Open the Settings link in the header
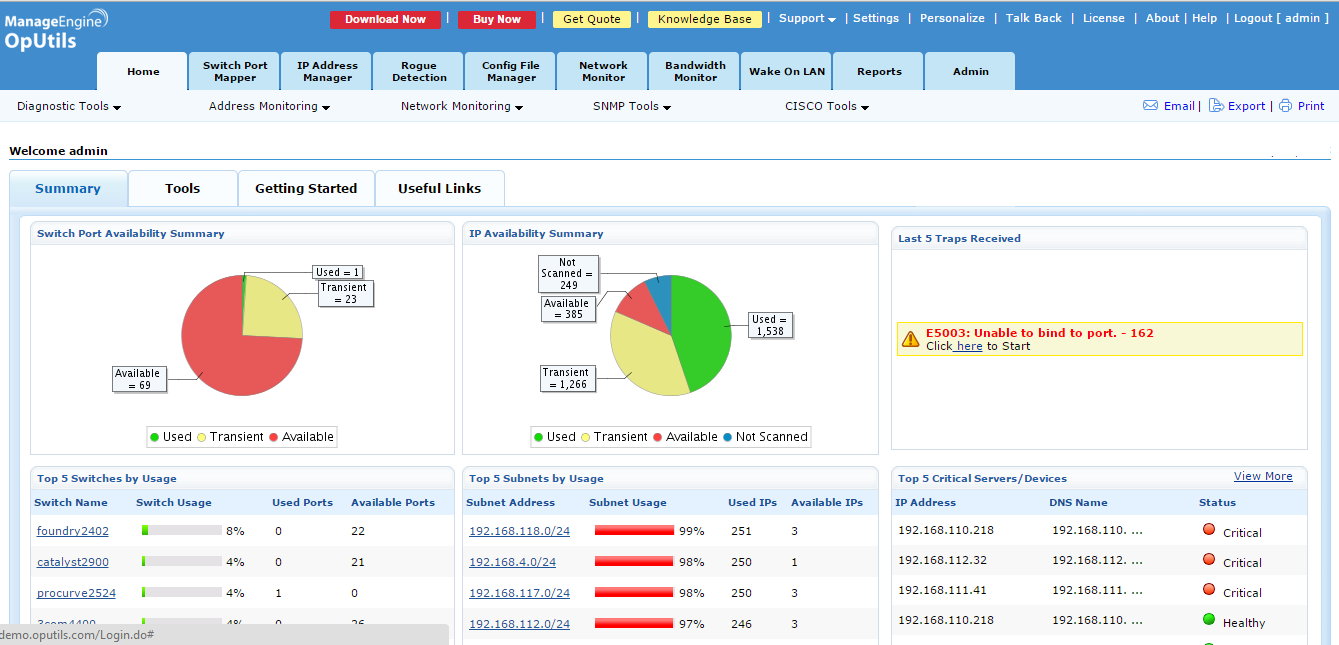The image size is (1339, 645). pyautogui.click(x=876, y=18)
